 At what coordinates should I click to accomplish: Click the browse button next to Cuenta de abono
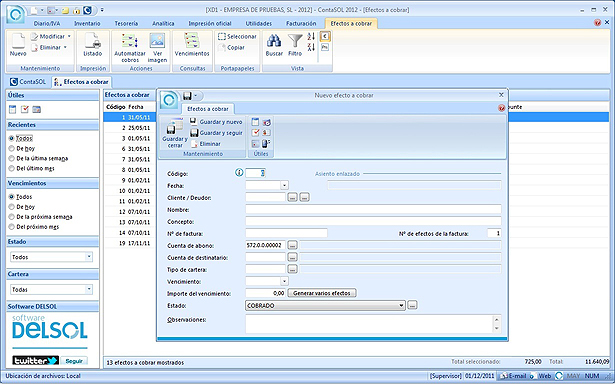point(293,246)
